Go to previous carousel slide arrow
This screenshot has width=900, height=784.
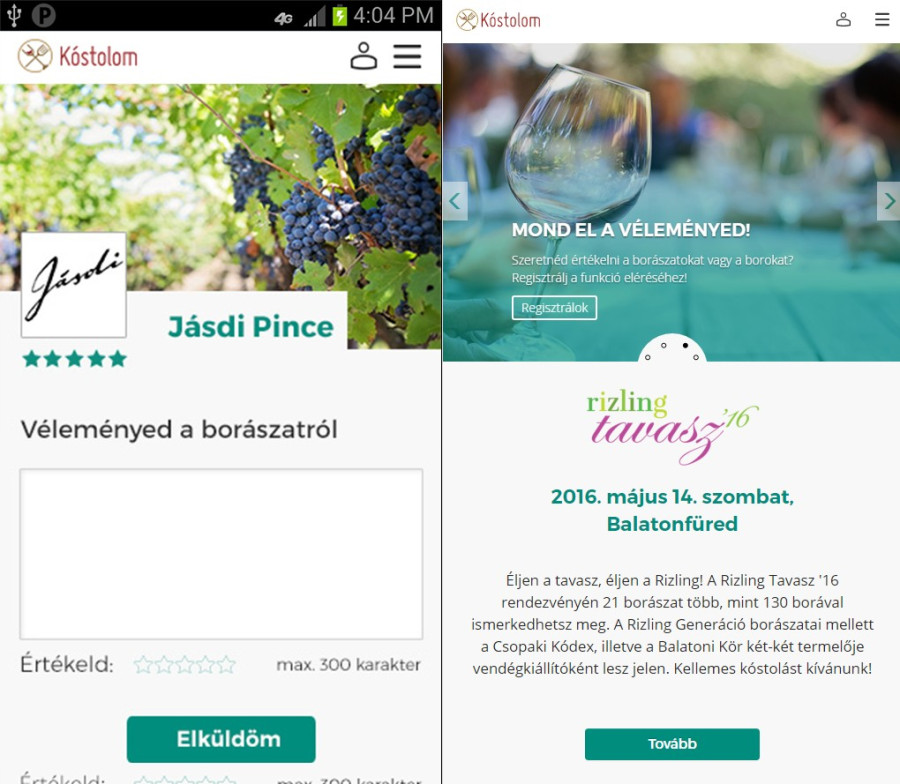coord(455,201)
